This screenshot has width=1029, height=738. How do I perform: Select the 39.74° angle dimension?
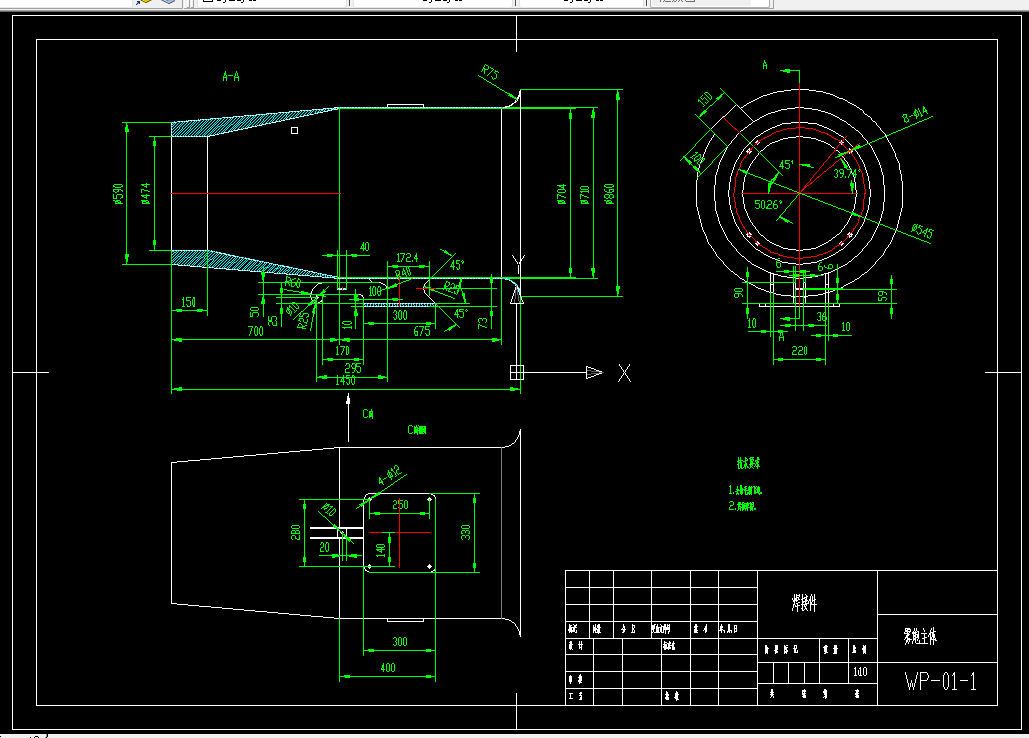(x=847, y=174)
